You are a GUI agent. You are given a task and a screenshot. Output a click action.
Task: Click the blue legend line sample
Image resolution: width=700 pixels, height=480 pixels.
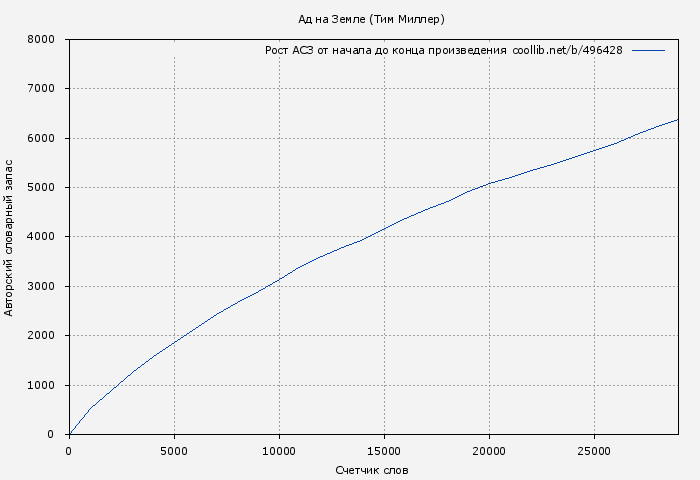(x=648, y=50)
